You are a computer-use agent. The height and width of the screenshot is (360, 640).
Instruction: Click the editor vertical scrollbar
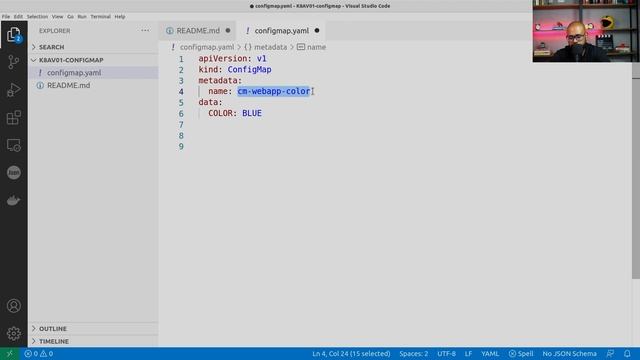636,171
